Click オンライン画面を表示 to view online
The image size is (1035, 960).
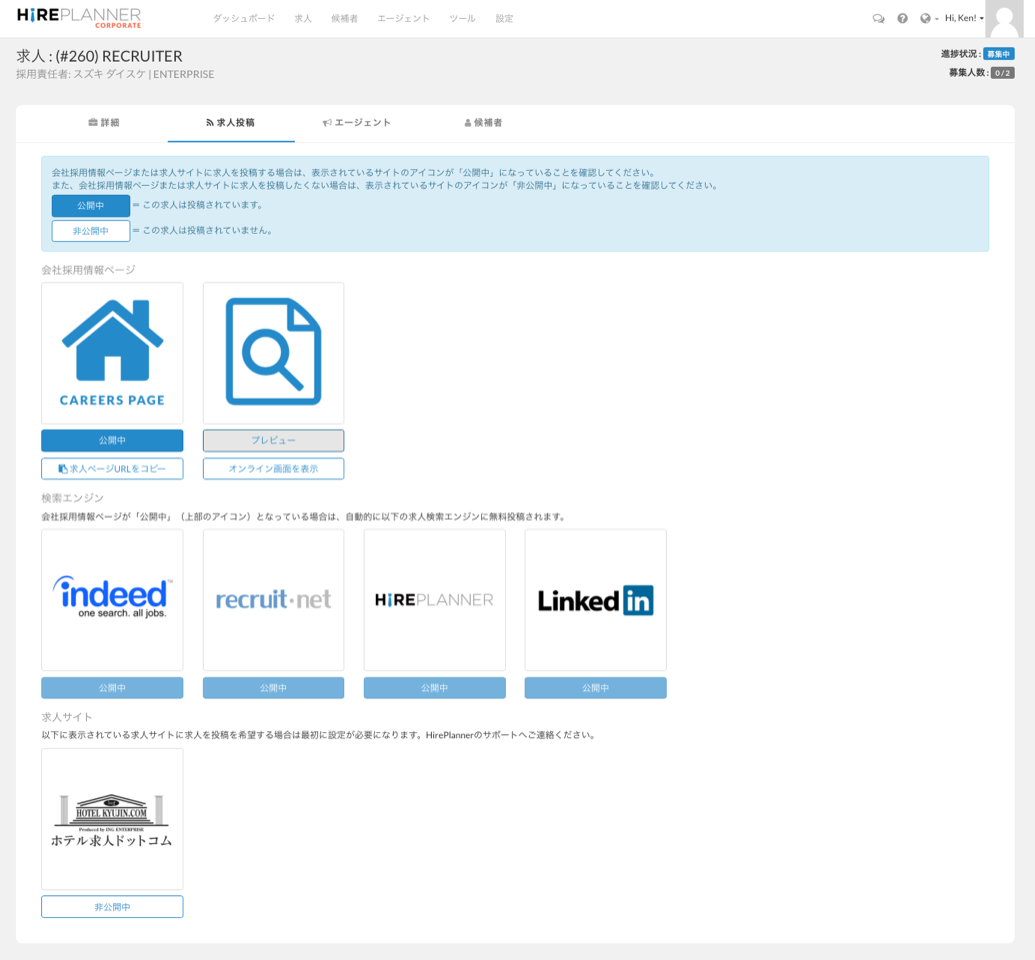pyautogui.click(x=273, y=468)
